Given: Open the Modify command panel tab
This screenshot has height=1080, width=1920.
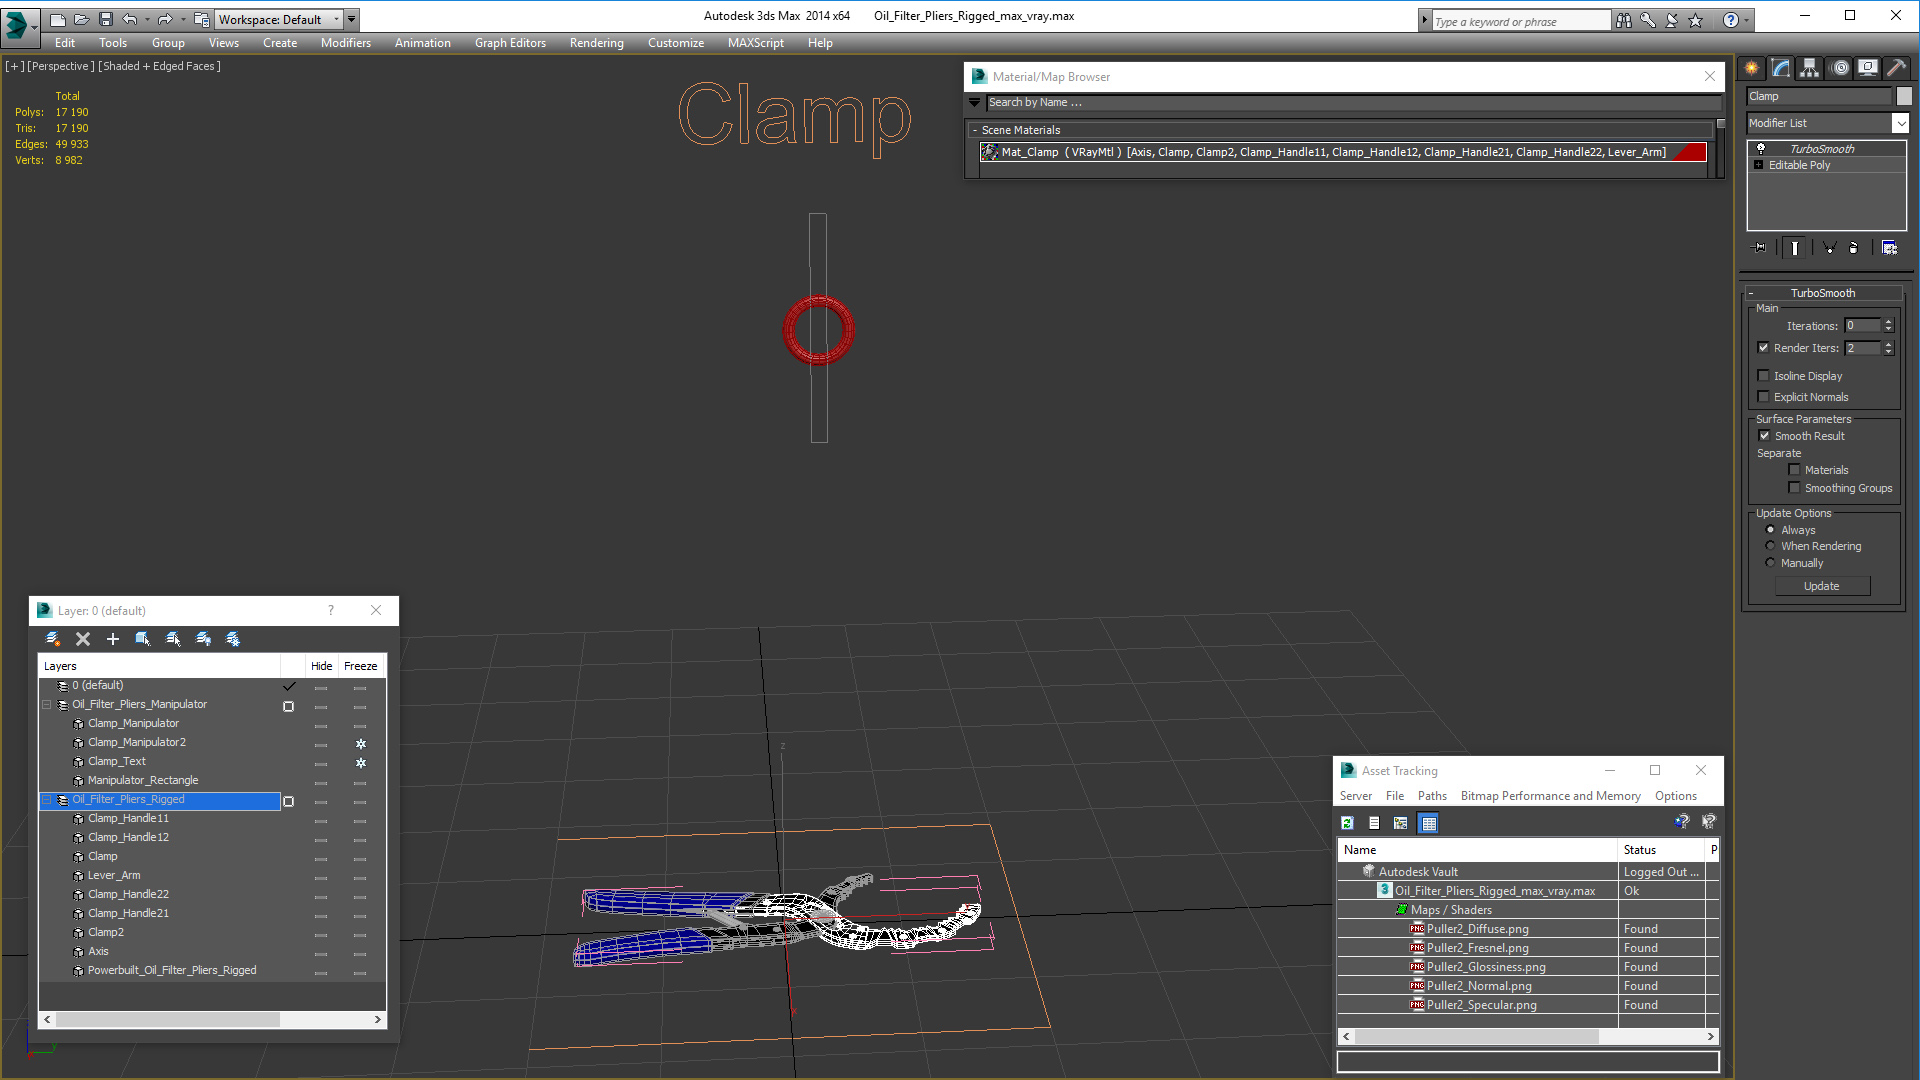Looking at the screenshot, I should (x=1781, y=68).
